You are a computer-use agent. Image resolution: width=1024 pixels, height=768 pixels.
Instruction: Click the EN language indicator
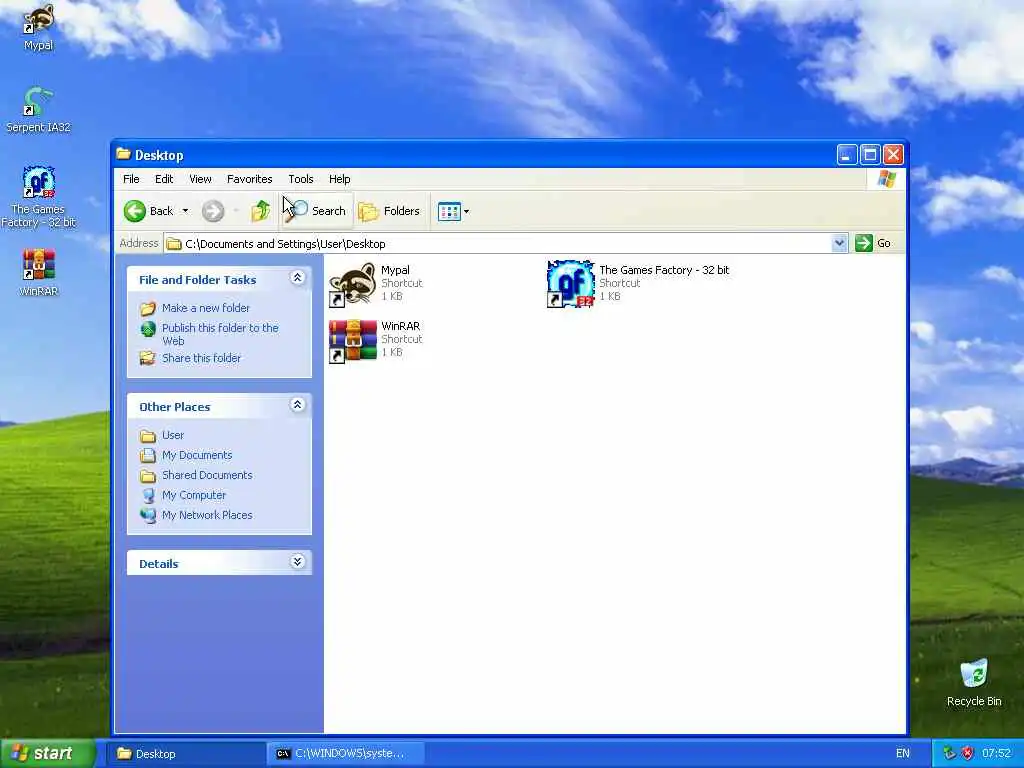tap(903, 754)
